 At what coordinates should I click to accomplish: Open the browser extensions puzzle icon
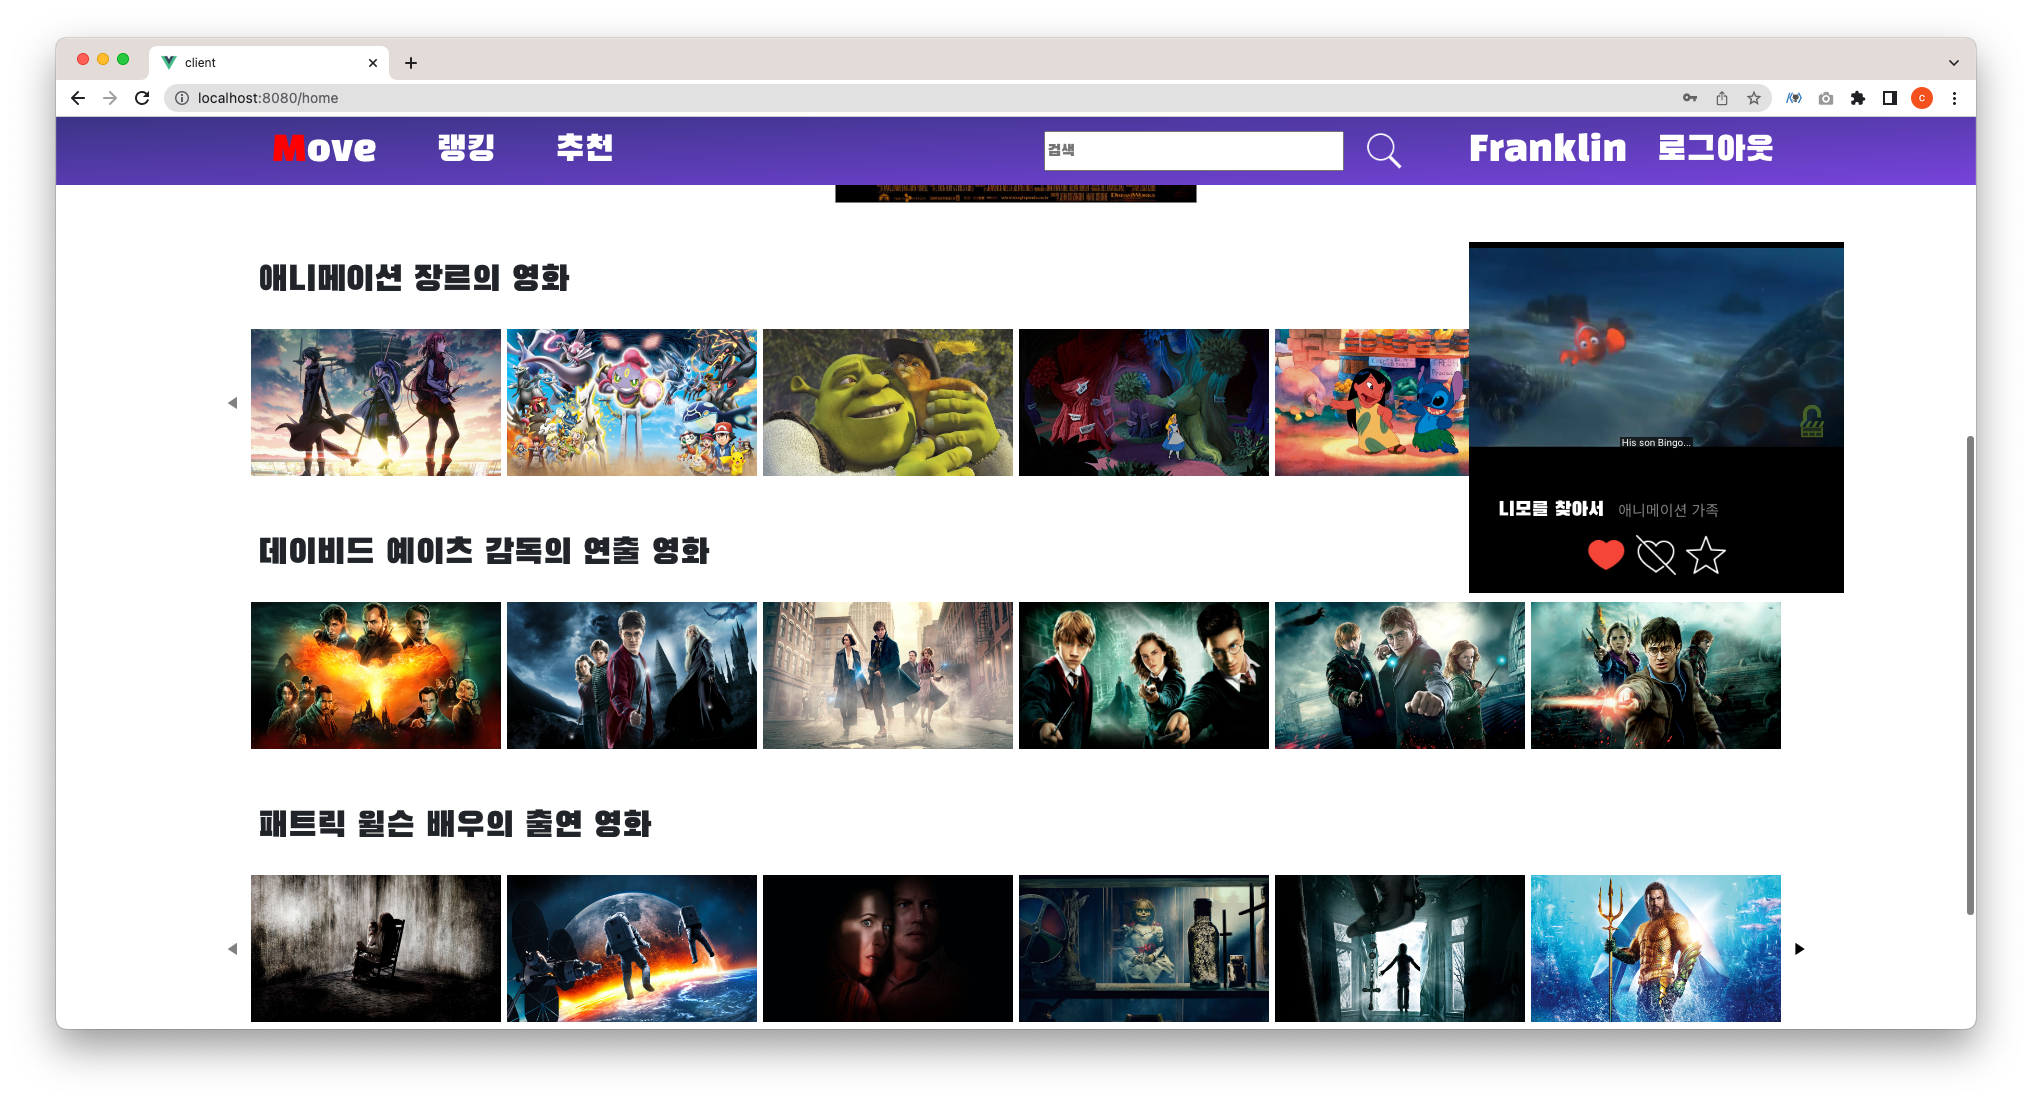[1857, 98]
